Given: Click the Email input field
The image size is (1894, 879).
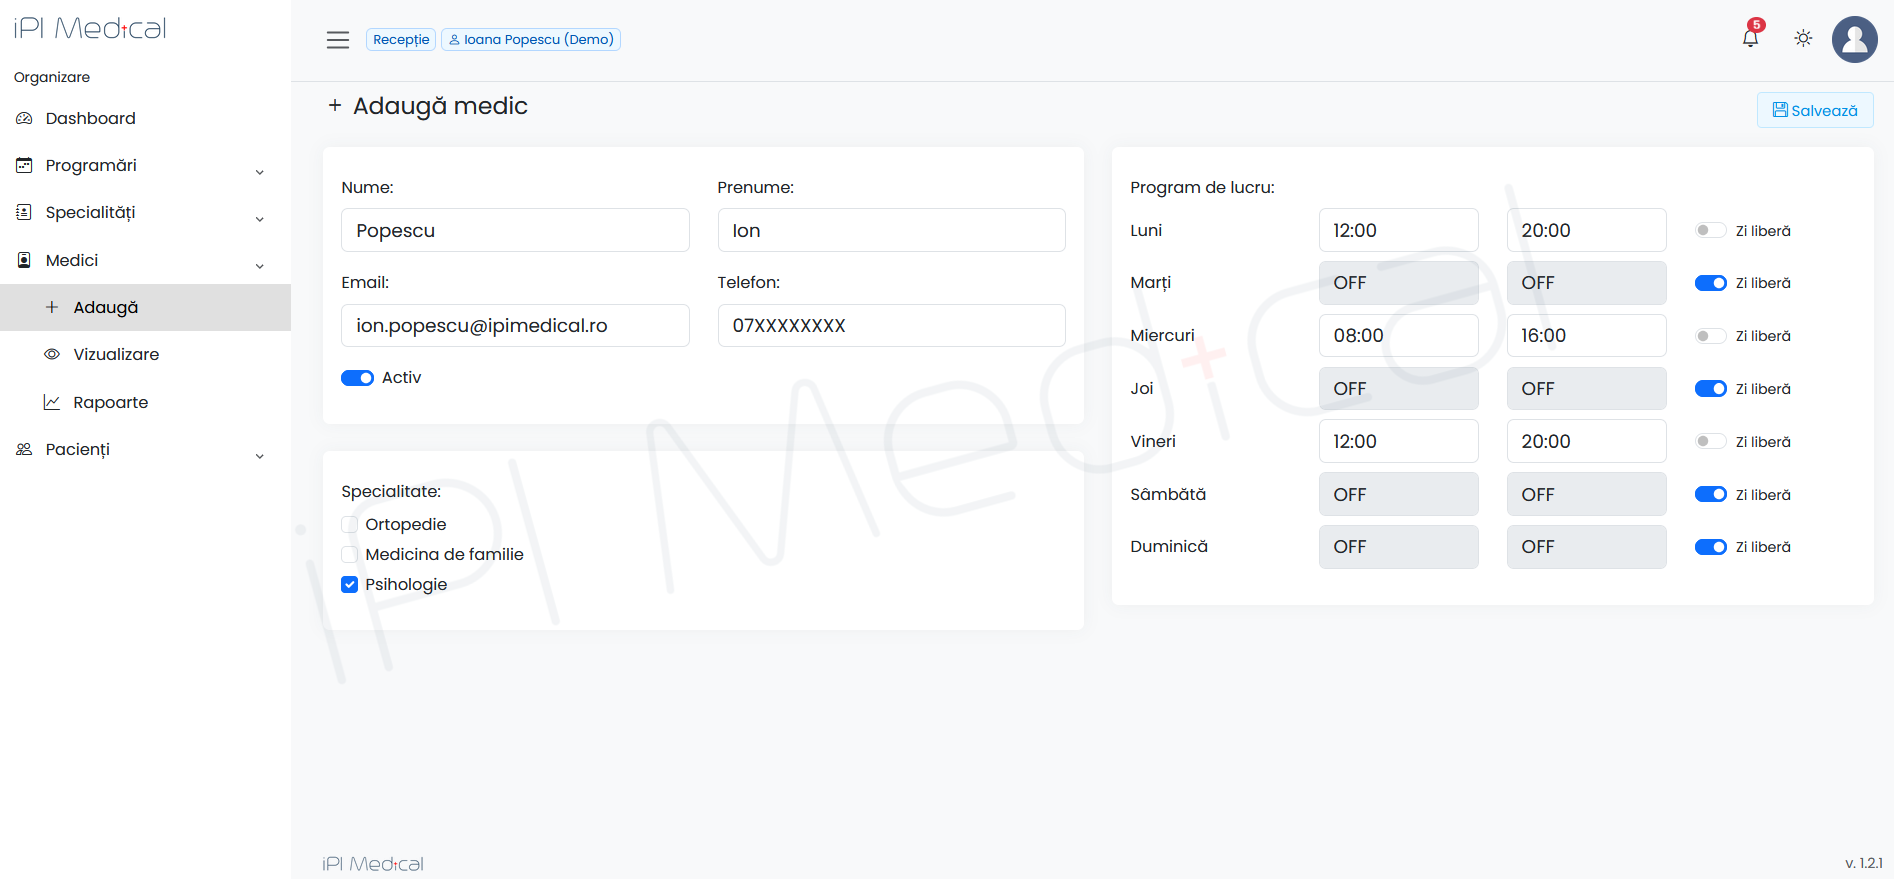Looking at the screenshot, I should pyautogui.click(x=515, y=326).
